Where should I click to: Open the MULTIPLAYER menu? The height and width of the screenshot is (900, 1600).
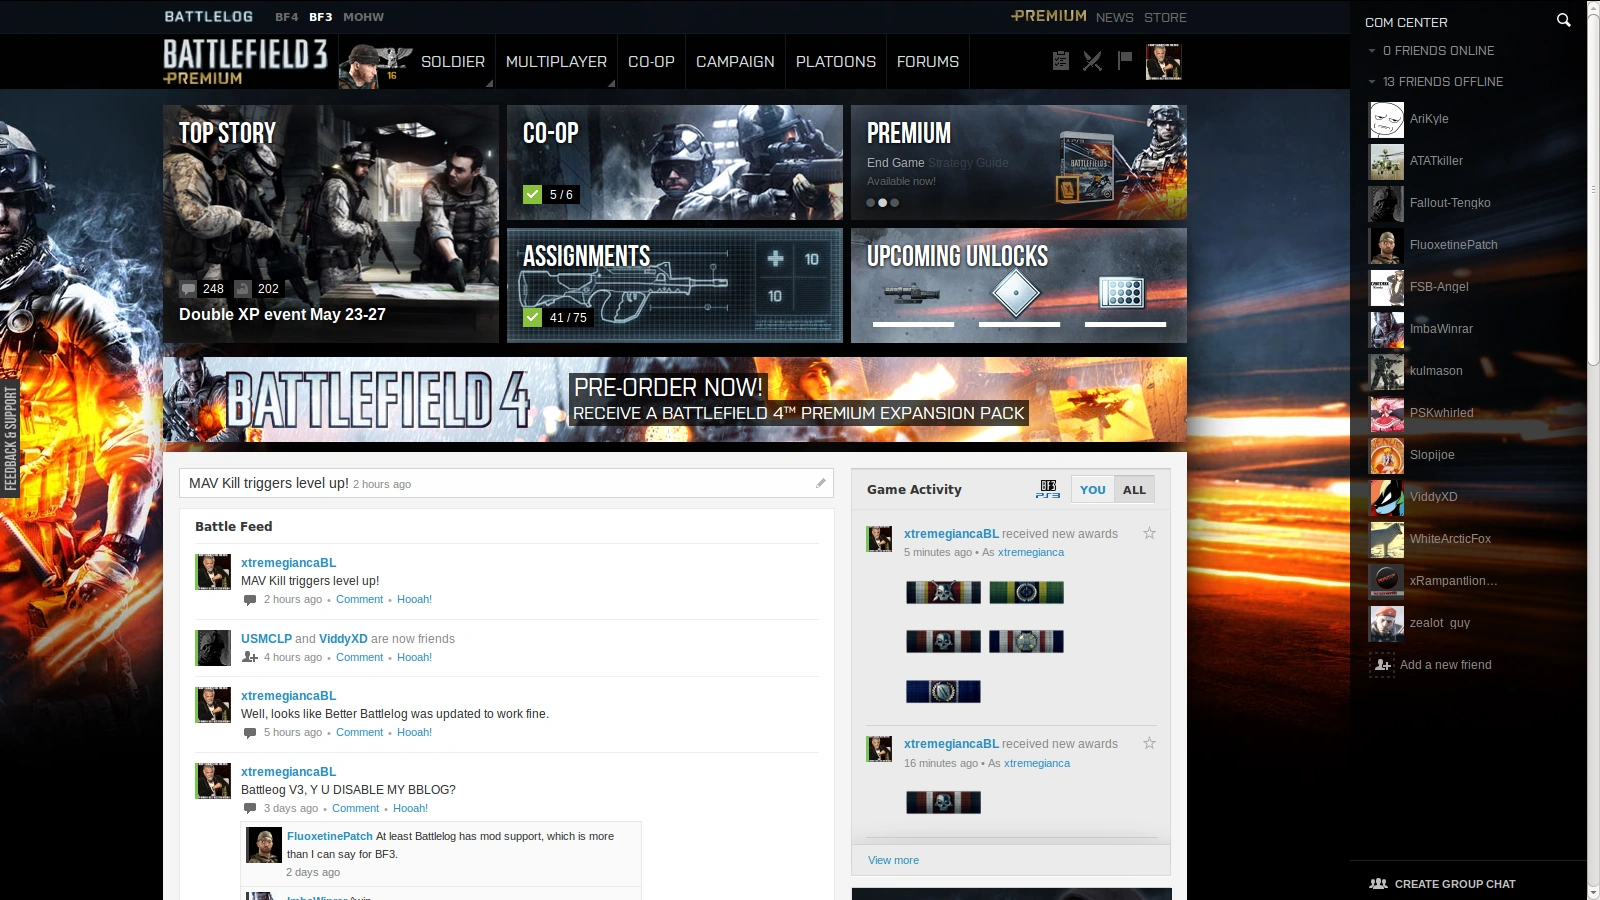pyautogui.click(x=556, y=61)
